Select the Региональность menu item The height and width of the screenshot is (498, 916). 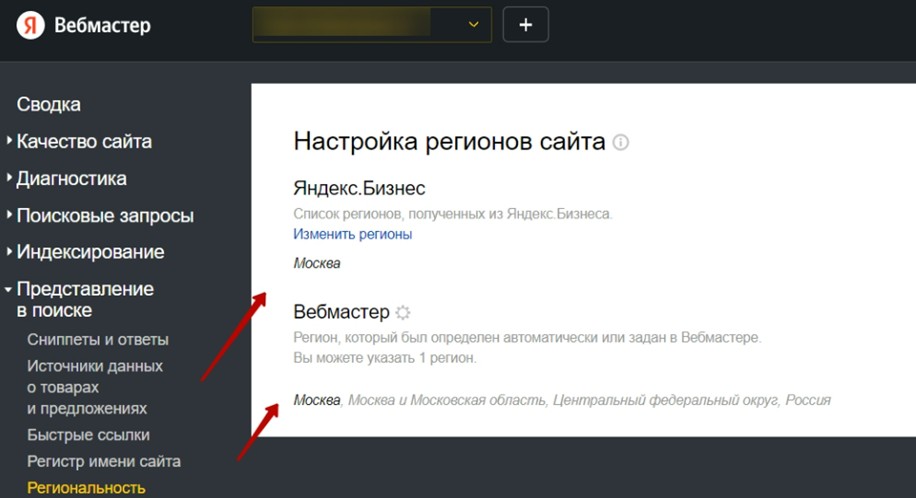click(x=86, y=487)
